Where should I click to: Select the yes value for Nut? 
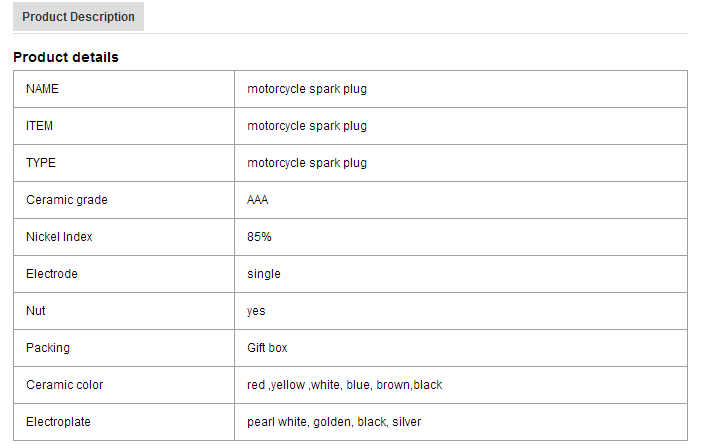[256, 311]
